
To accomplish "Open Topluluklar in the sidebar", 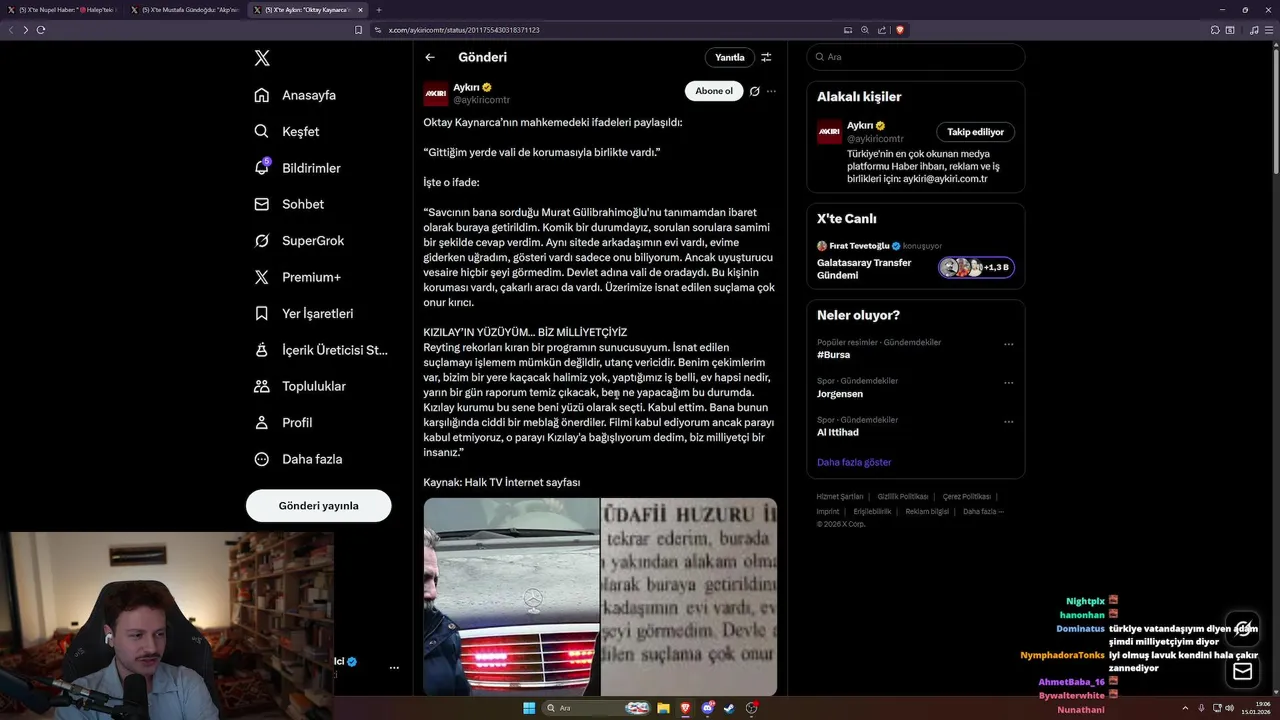I will [300, 386].
